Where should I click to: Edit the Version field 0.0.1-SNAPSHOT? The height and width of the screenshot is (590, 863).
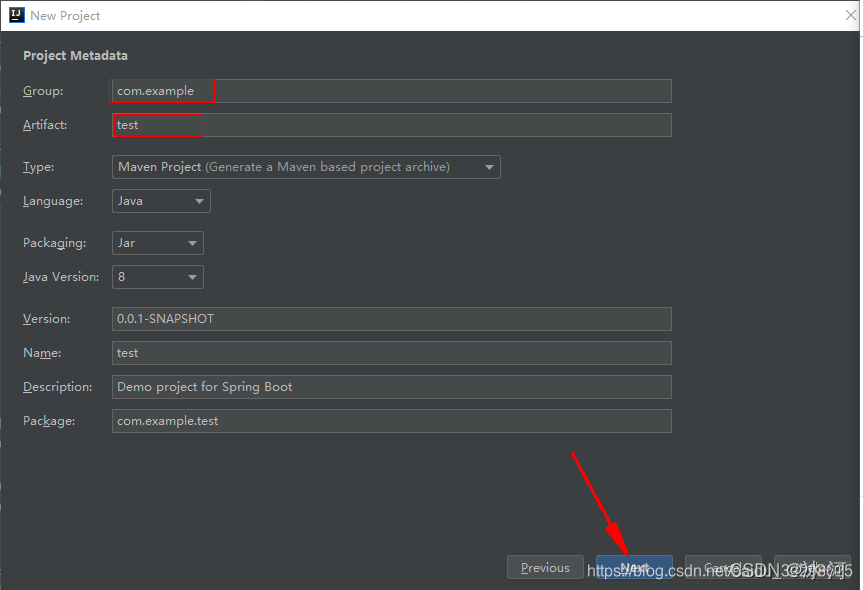click(x=391, y=319)
